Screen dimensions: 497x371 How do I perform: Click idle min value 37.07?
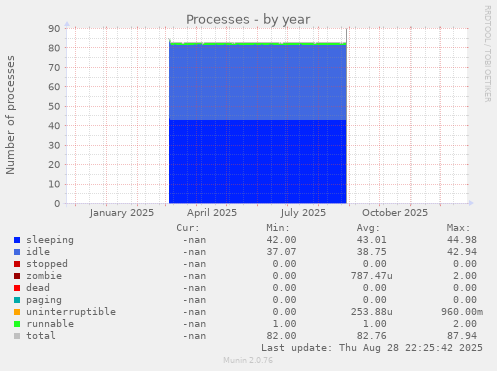281,252
